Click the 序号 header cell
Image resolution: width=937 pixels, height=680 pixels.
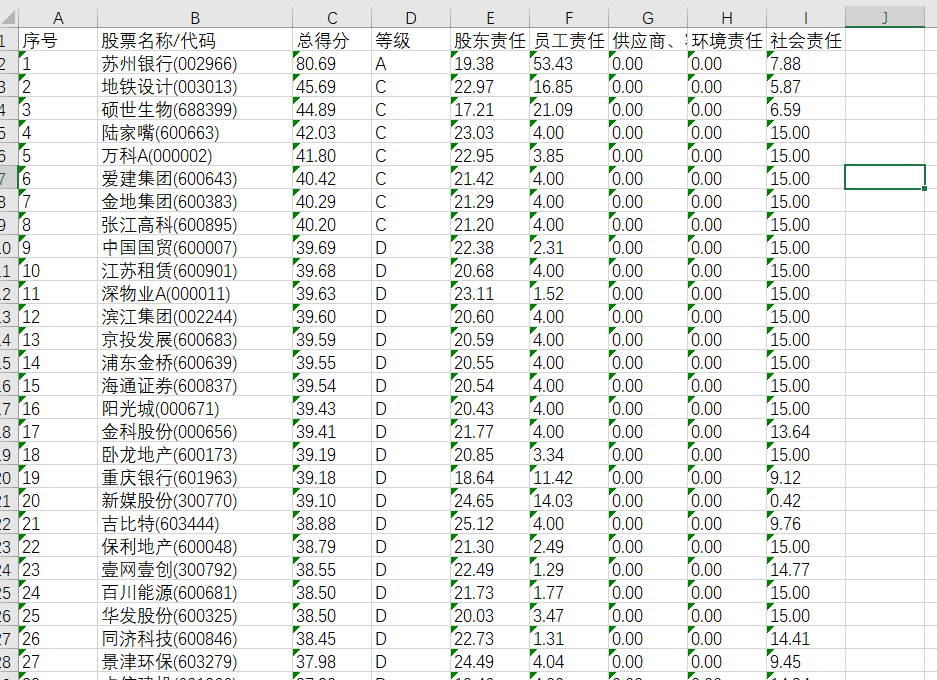[58, 40]
